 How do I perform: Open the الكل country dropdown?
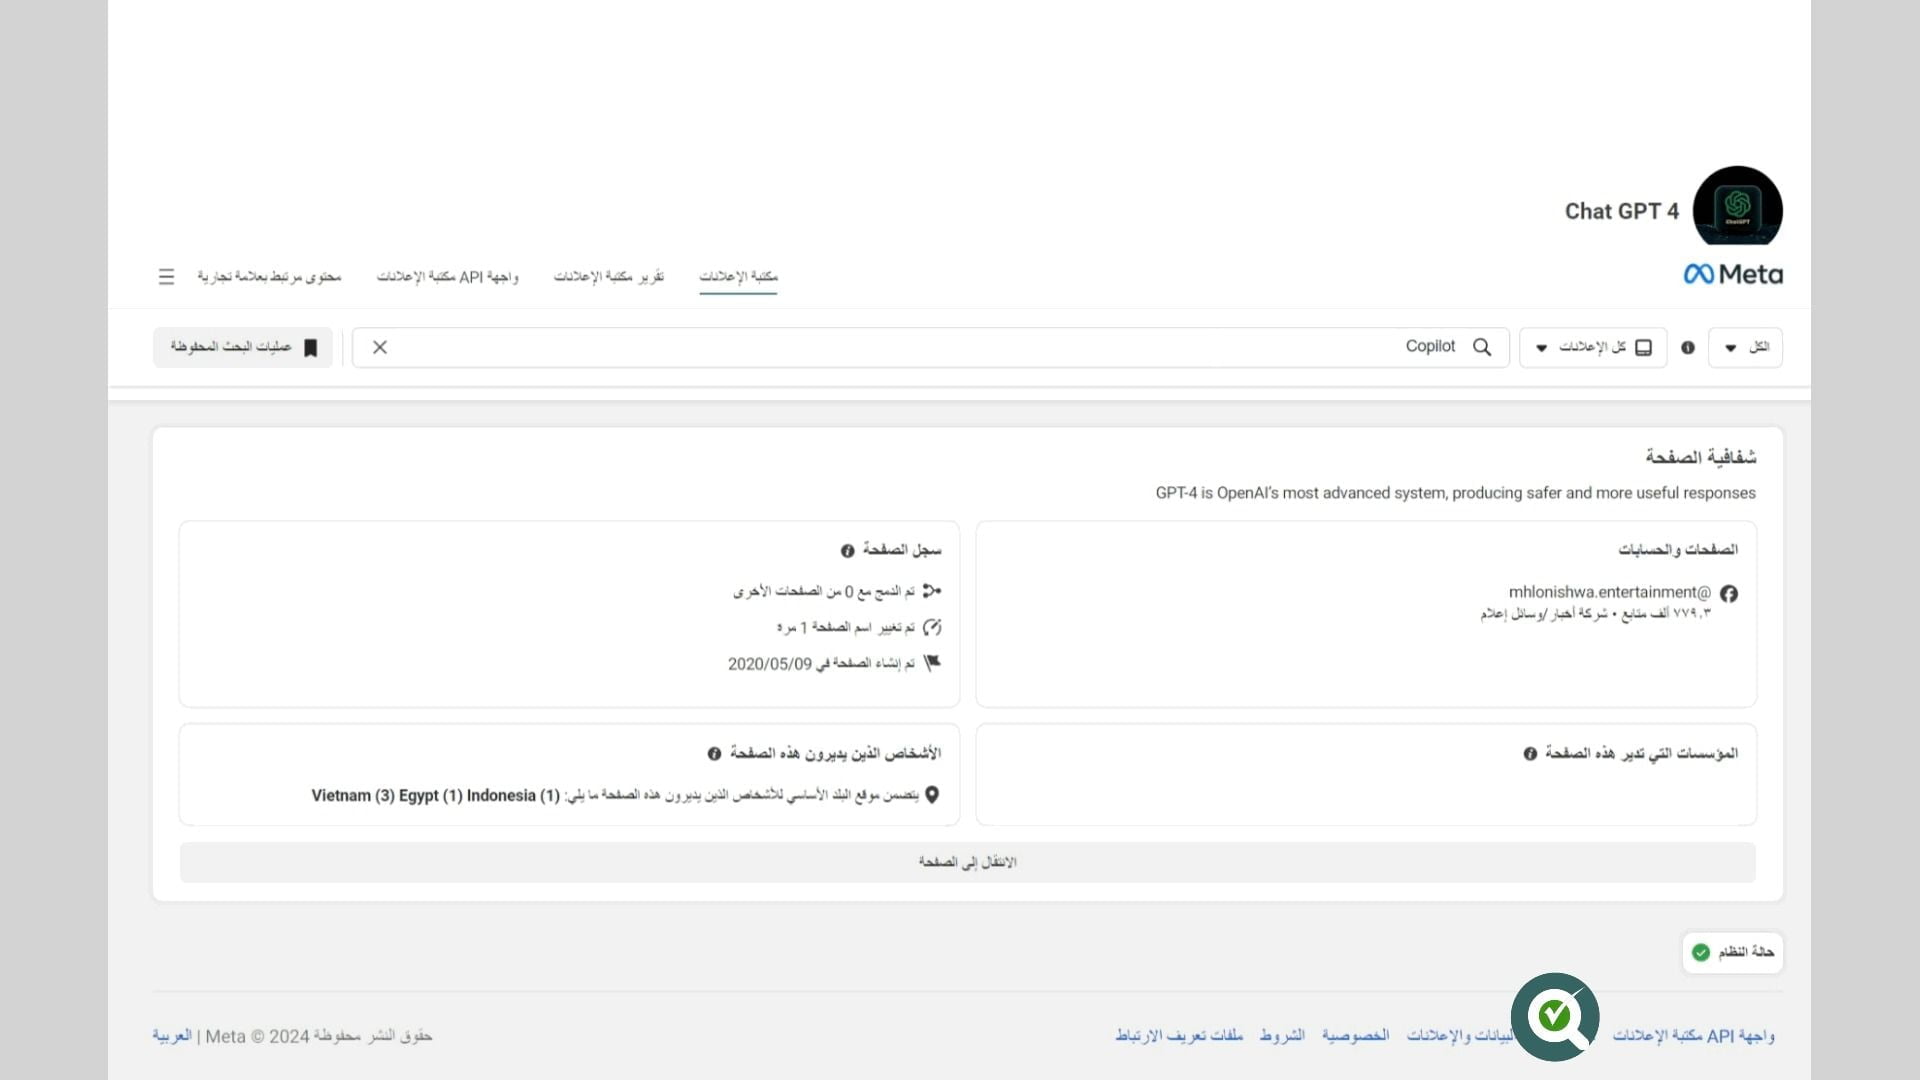click(1746, 347)
